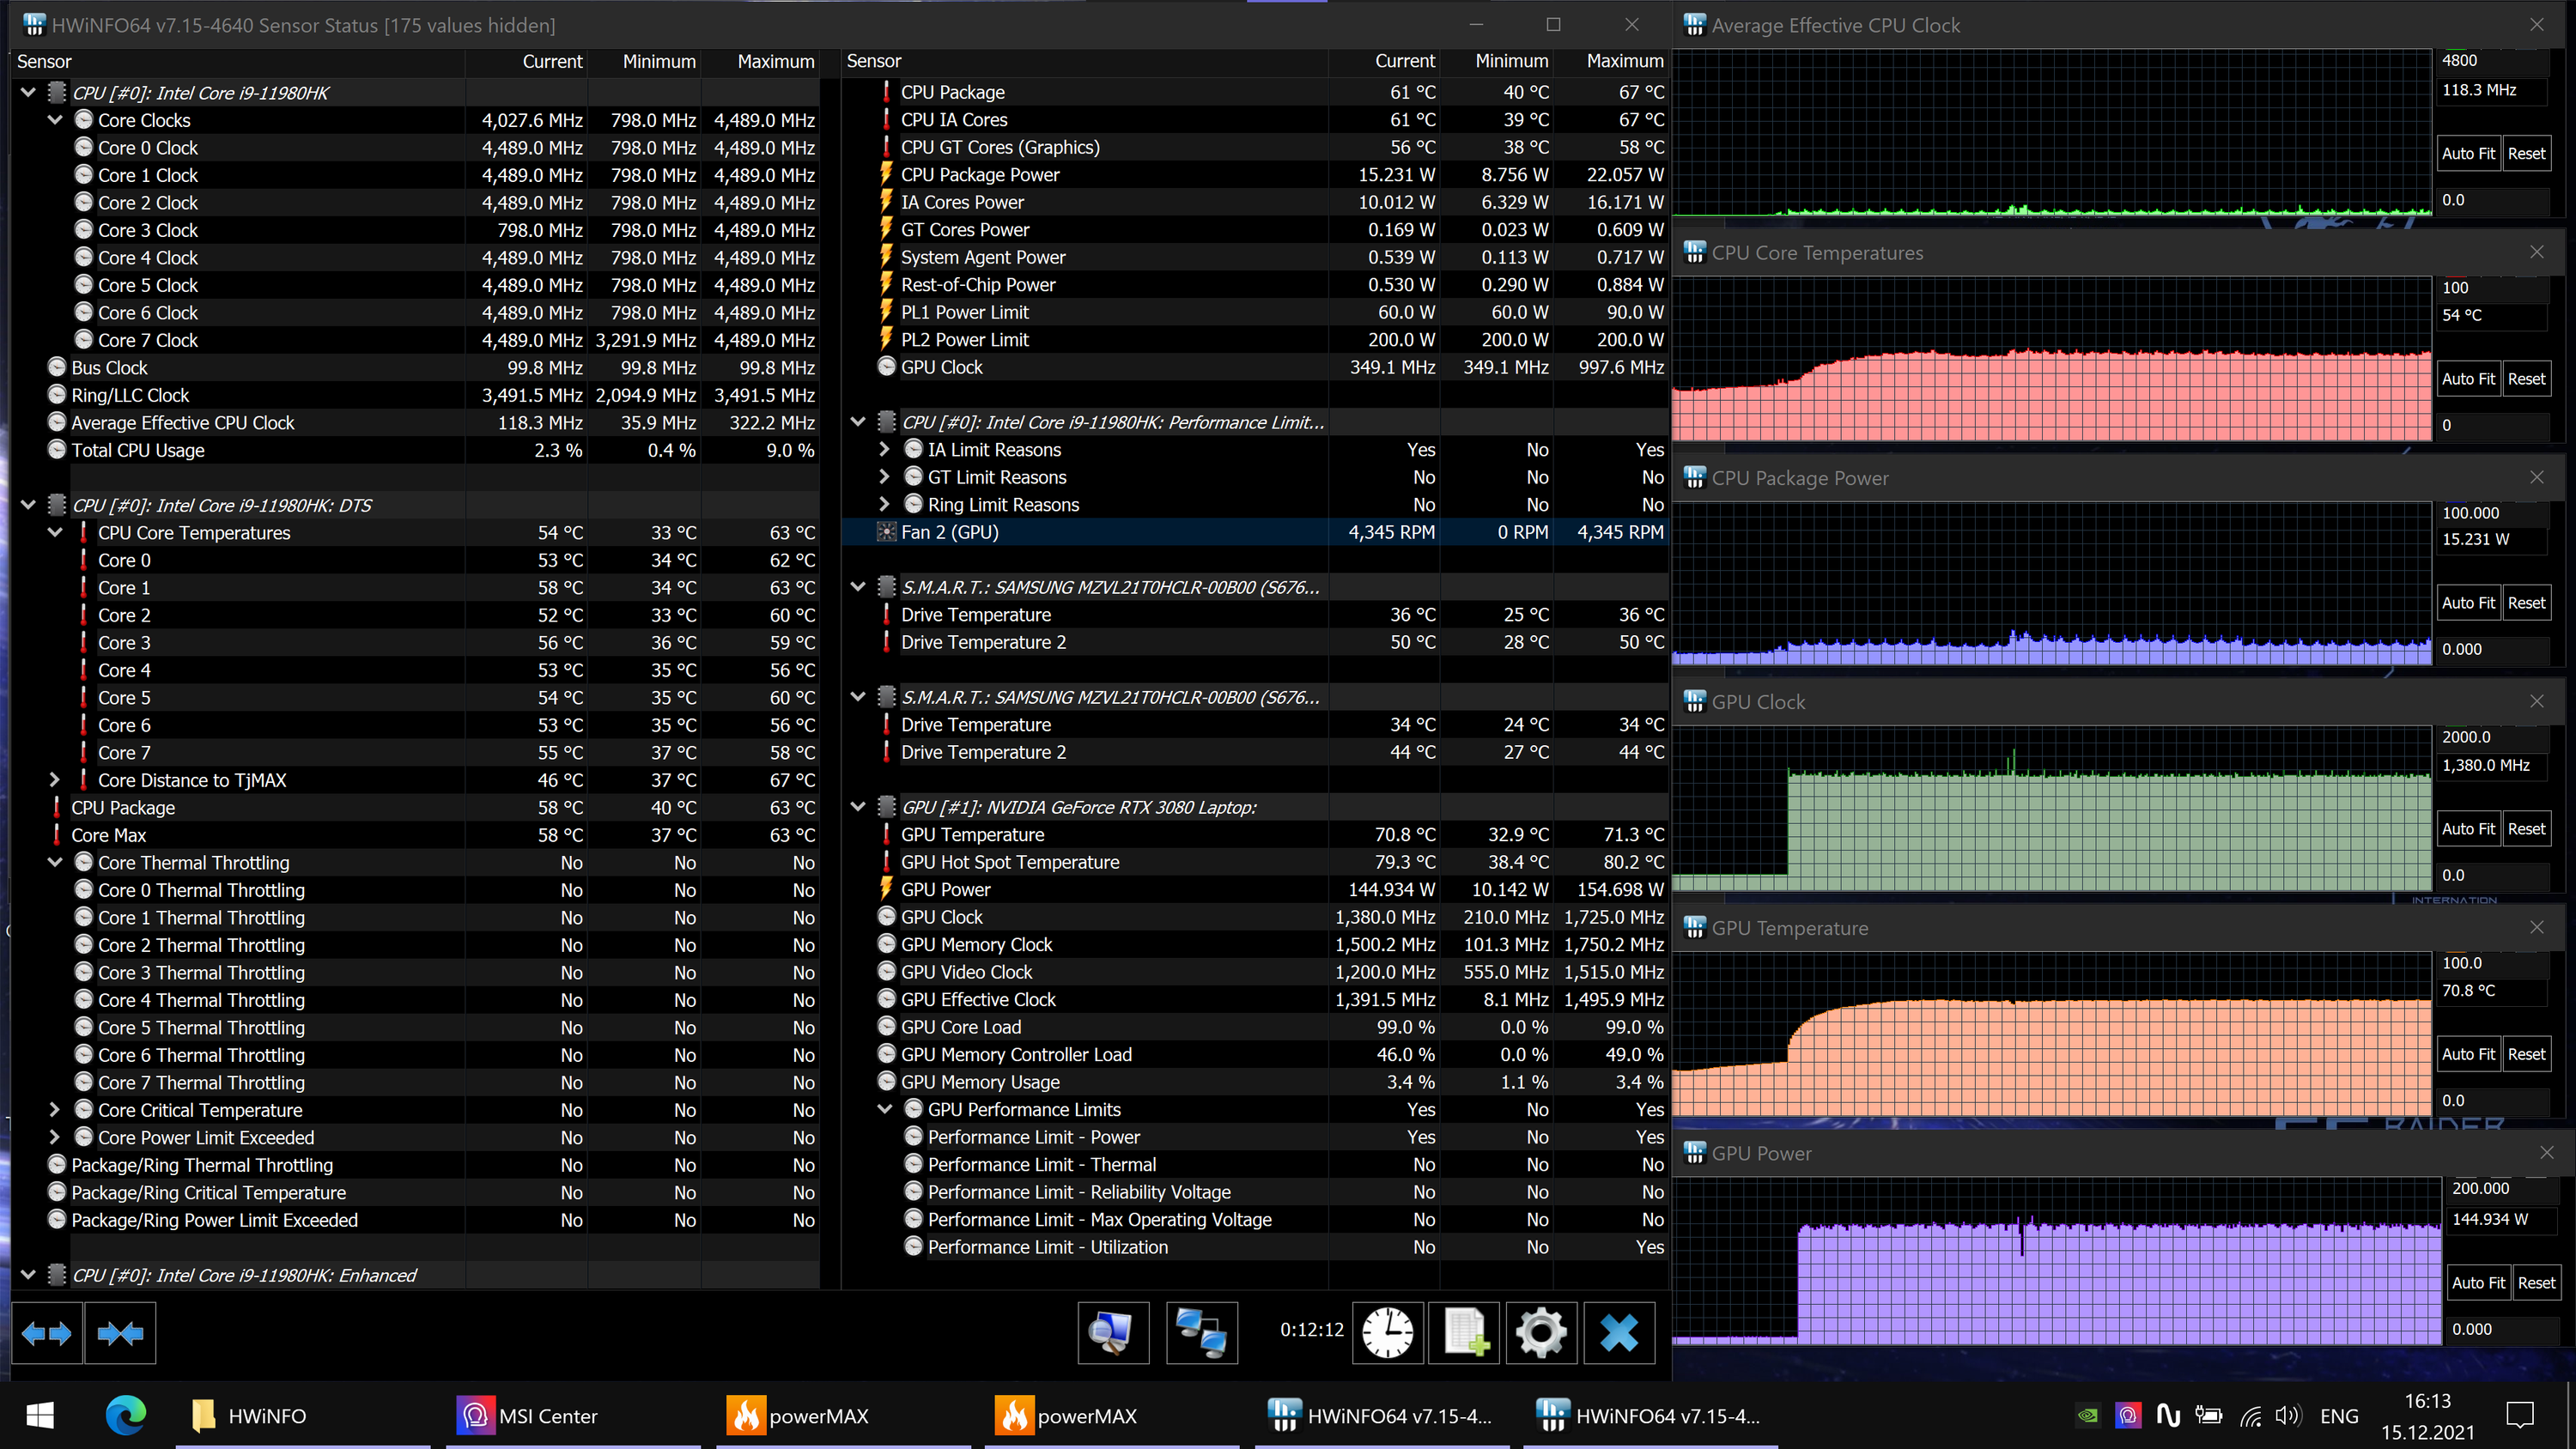Click the clock reset timer icon
The image size is (2576, 1449).
point(1387,1333)
